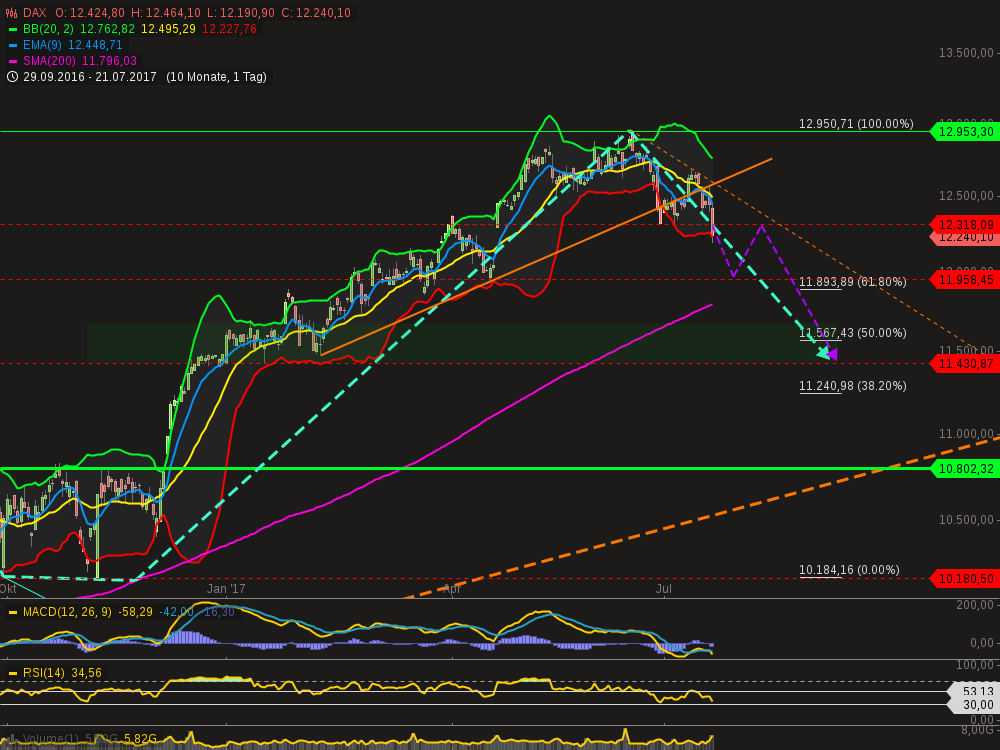The width and height of the screenshot is (1000, 750).
Task: Click the RSI value 34,56
Action: (x=86, y=673)
